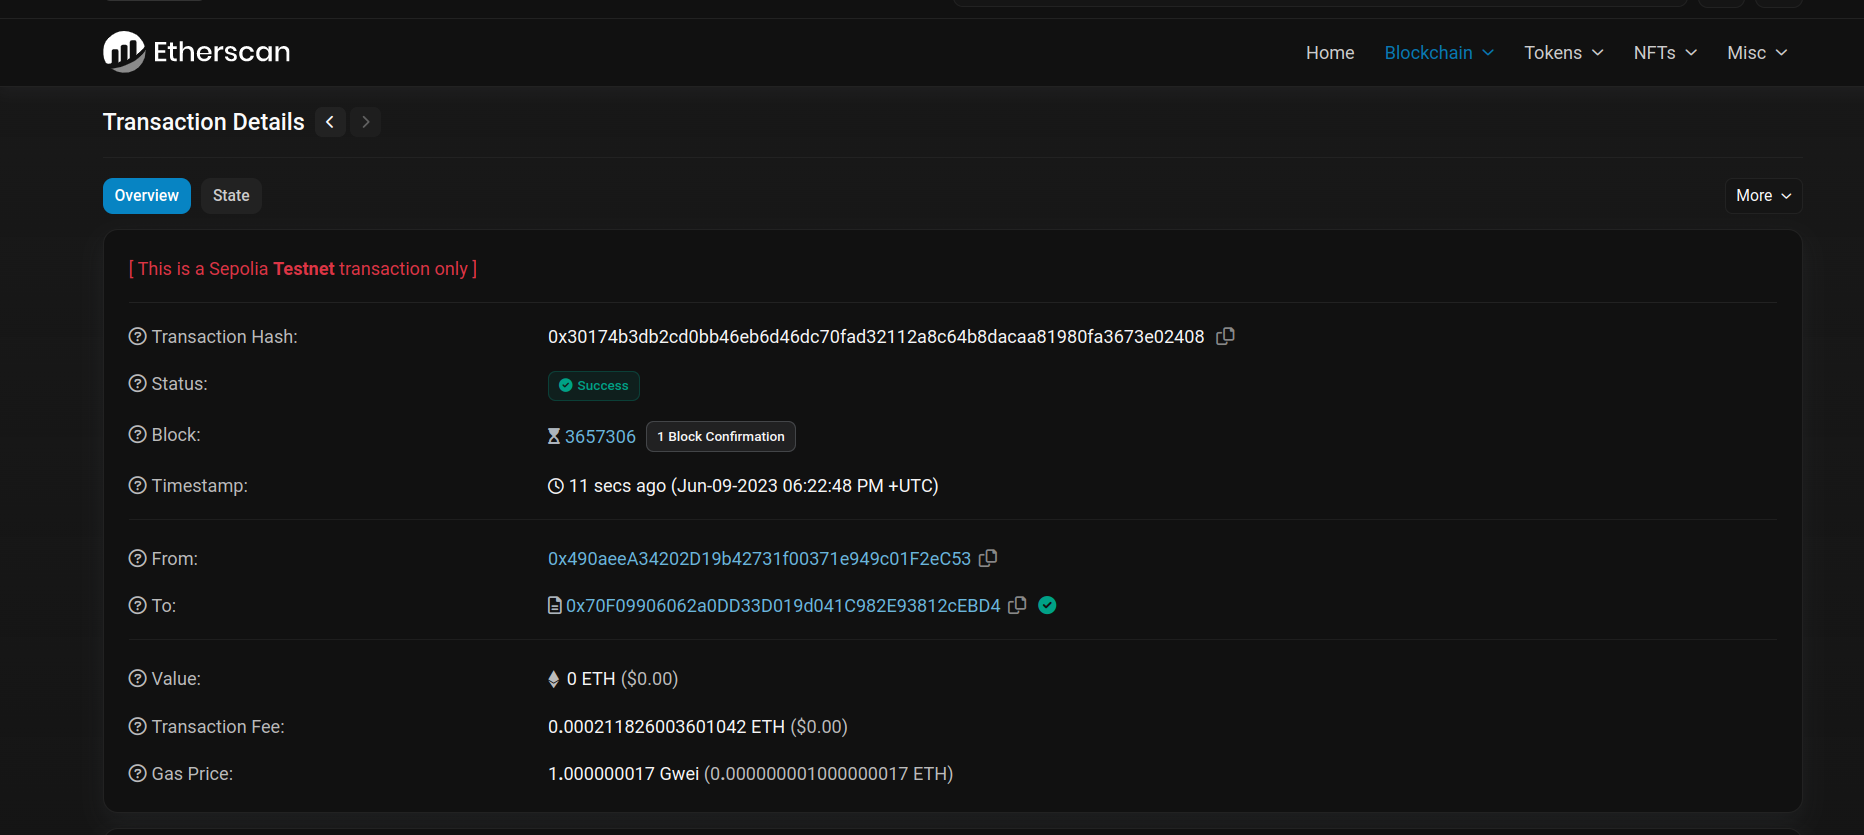Click the 1 Block Confirmation badge
This screenshot has height=835, width=1864.
[721, 437]
